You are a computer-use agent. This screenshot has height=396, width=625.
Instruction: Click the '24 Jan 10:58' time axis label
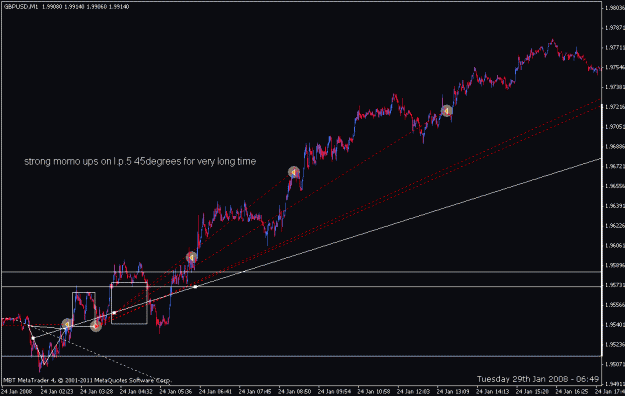tap(373, 392)
